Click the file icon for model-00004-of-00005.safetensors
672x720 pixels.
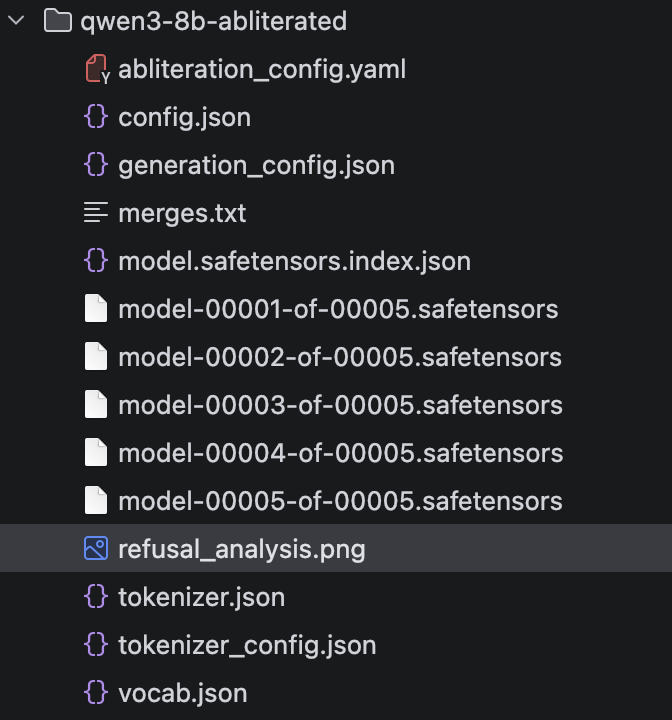tap(96, 453)
